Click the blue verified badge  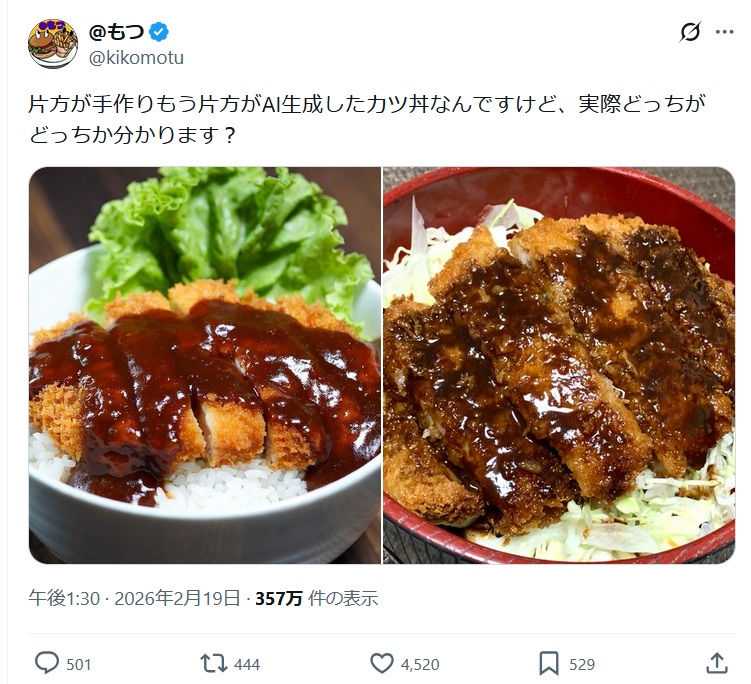(x=159, y=32)
